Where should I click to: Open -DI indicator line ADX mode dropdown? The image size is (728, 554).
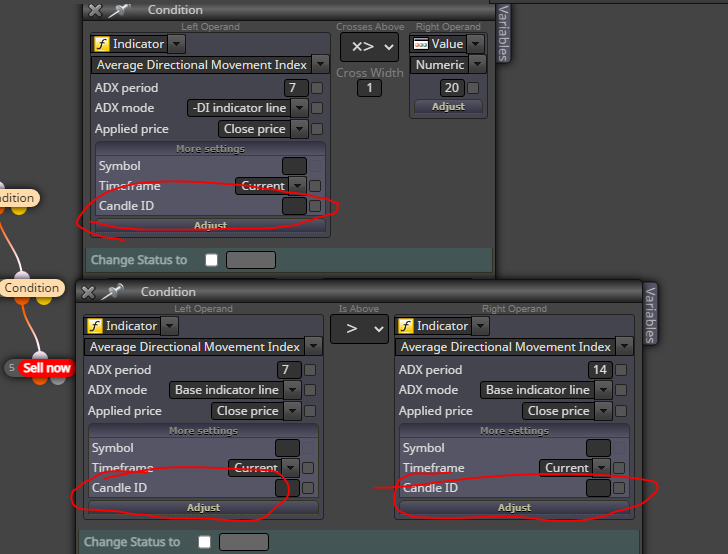pyautogui.click(x=299, y=108)
